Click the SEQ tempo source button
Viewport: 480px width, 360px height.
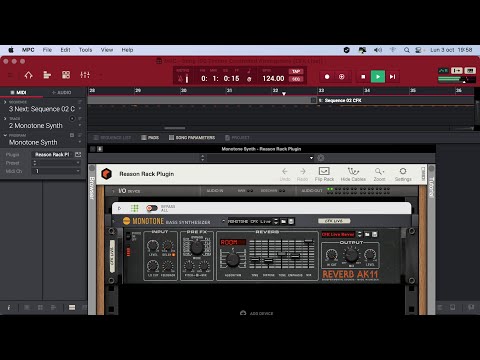coord(296,79)
